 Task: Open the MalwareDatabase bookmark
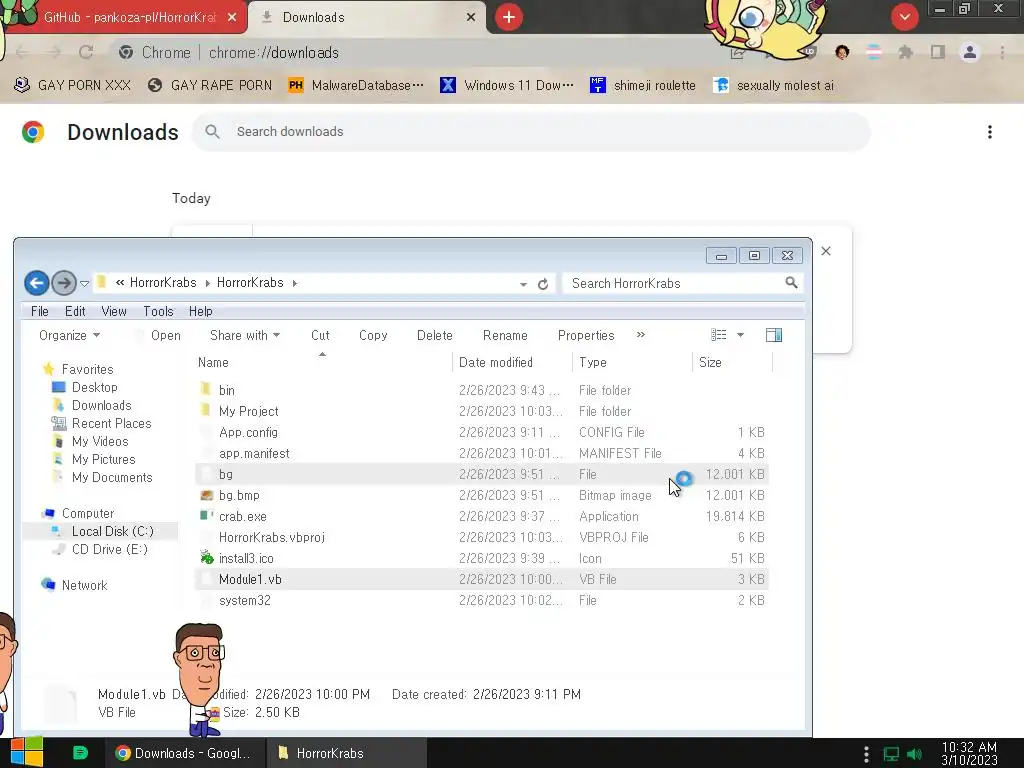(x=356, y=86)
